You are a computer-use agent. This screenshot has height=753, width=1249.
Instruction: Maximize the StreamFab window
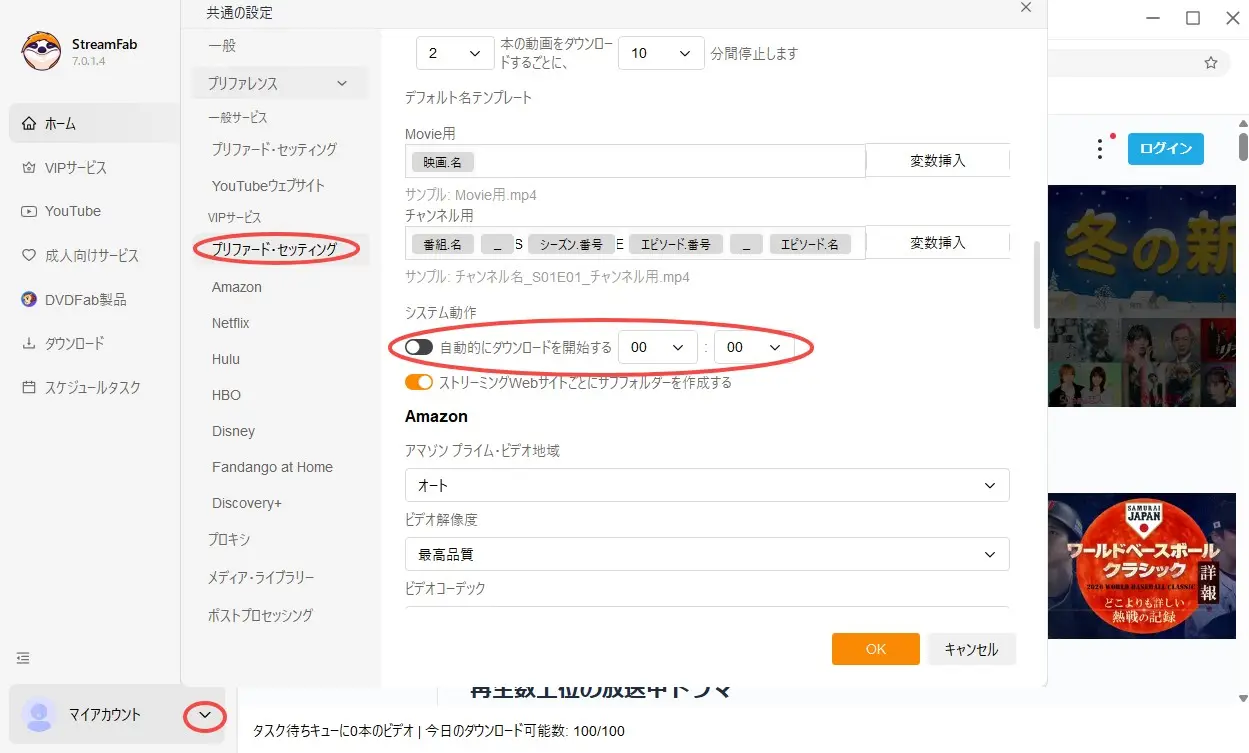coord(1192,17)
